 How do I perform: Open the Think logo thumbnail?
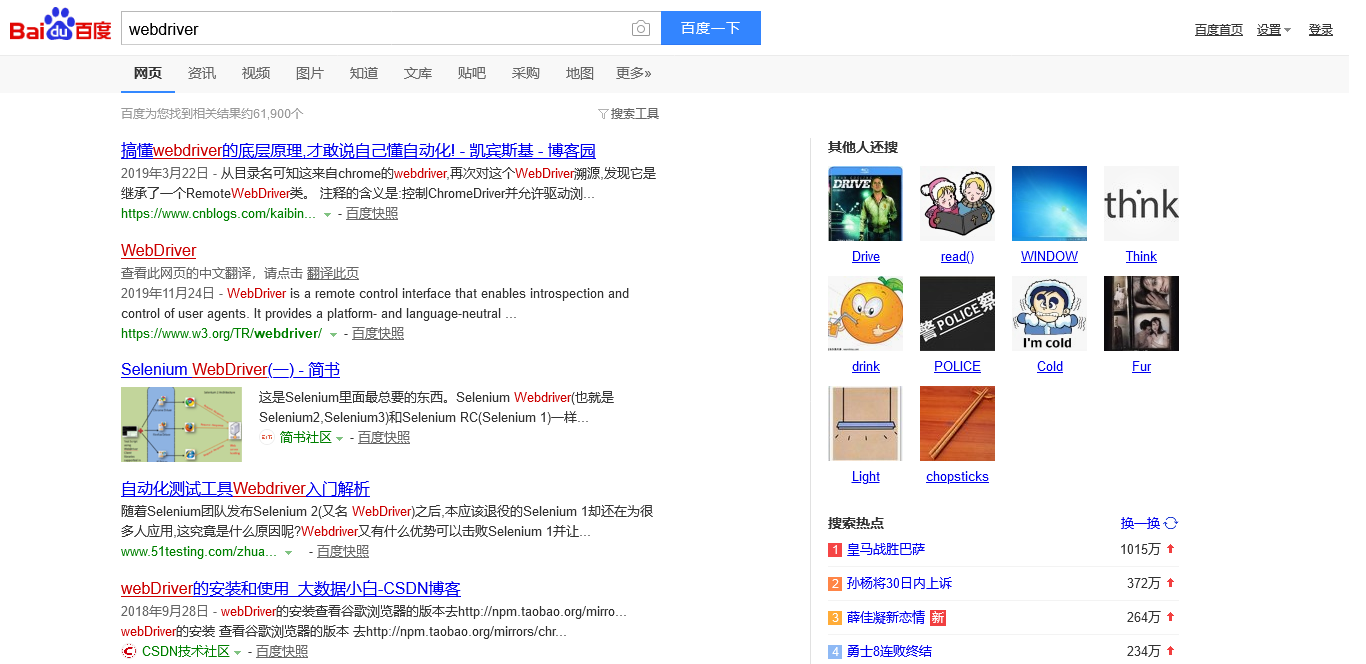tap(1141, 204)
